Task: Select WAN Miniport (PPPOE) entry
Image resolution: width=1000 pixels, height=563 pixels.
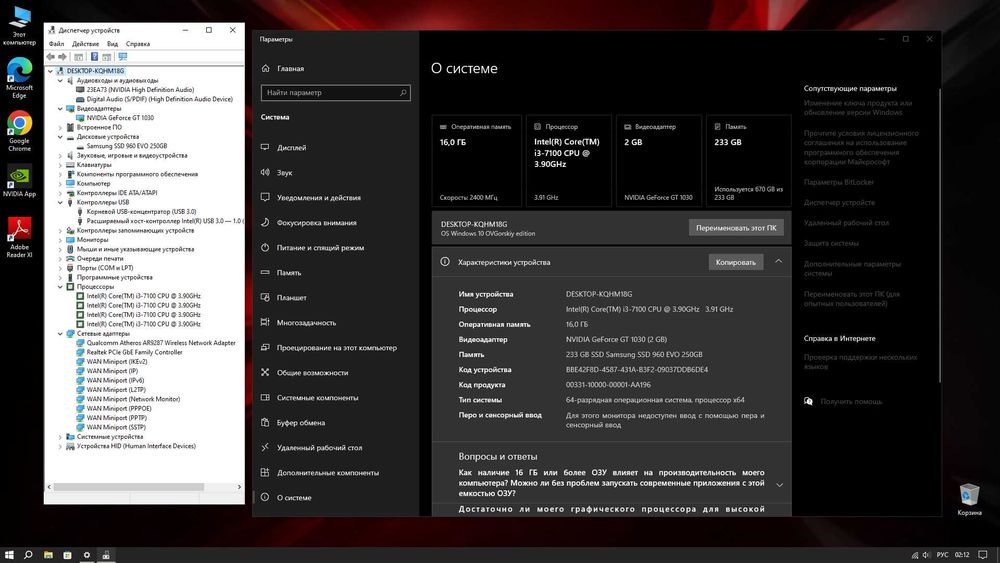Action: [x=119, y=409]
